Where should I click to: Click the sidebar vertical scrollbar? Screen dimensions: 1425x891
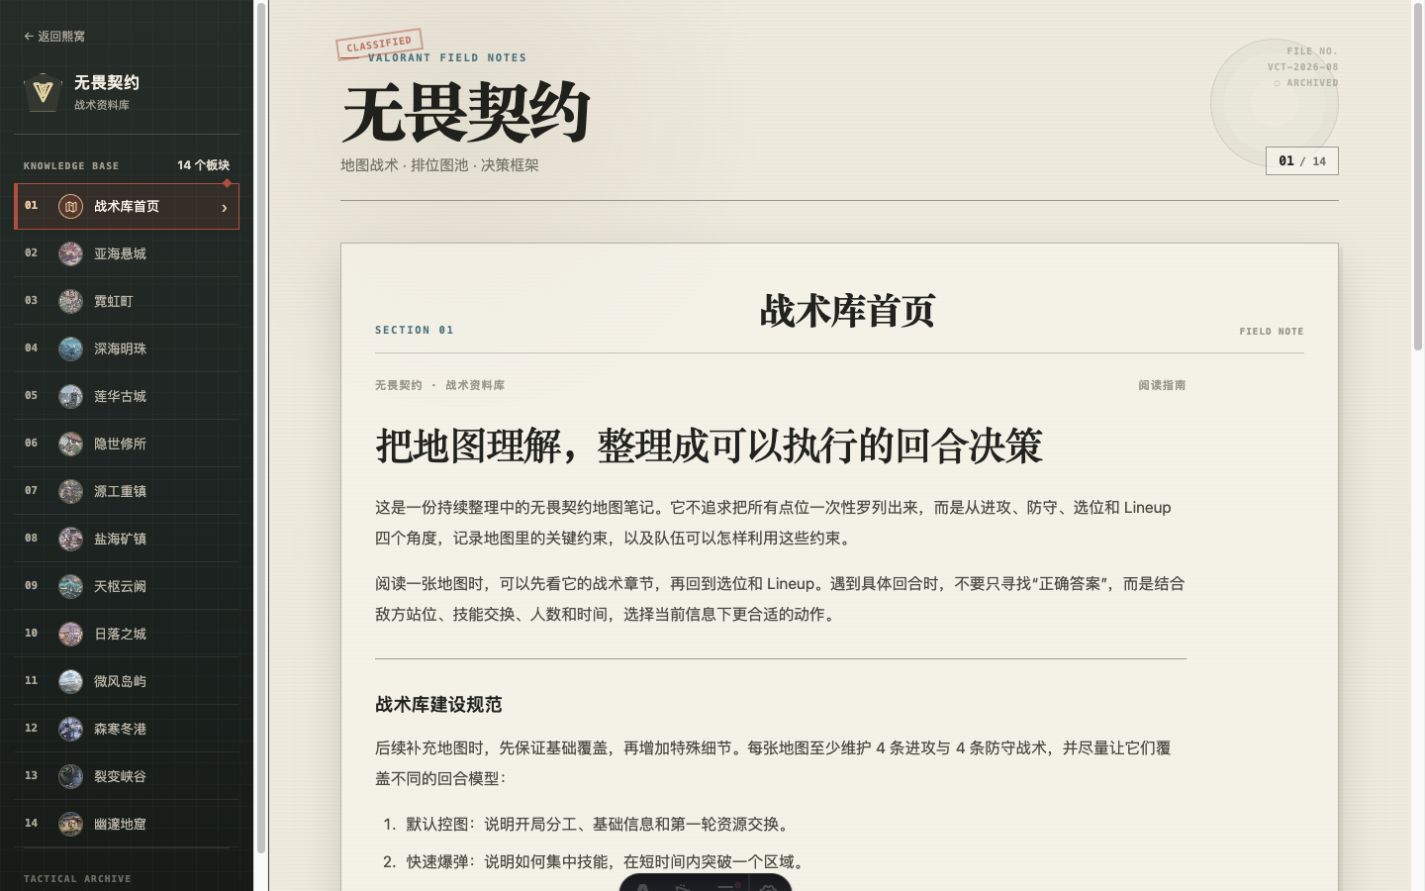261,426
